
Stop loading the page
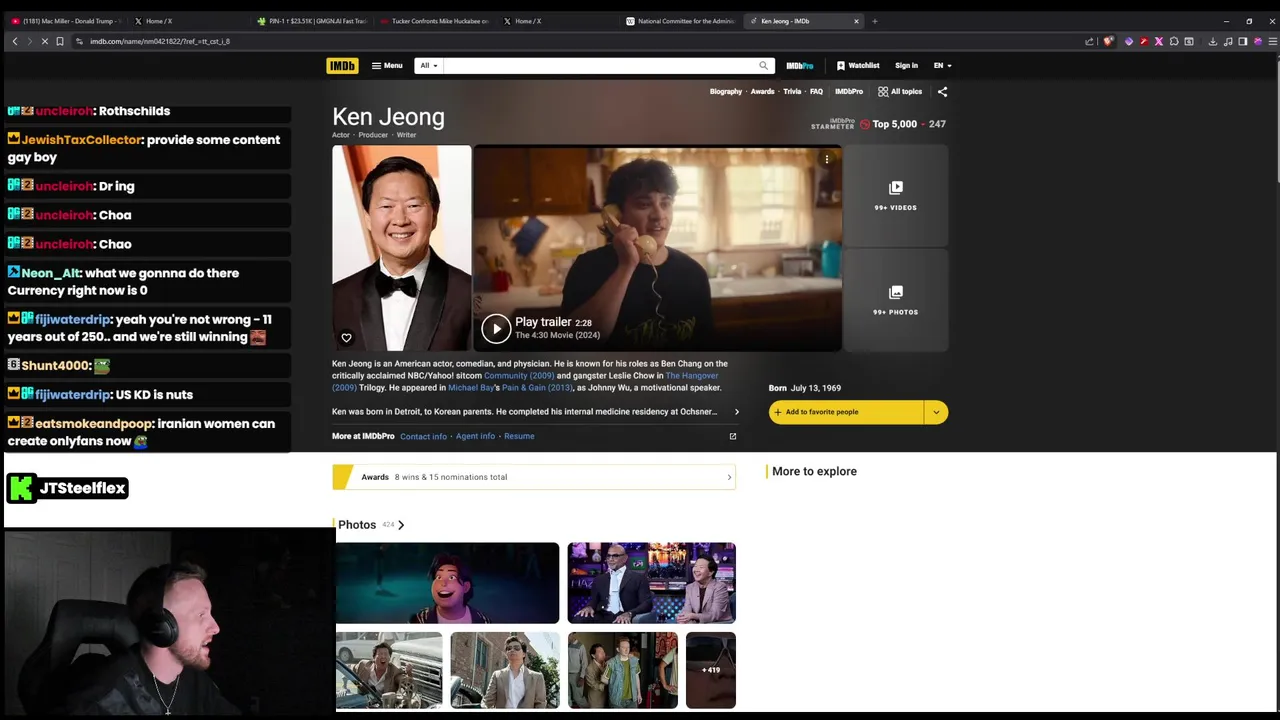click(45, 41)
